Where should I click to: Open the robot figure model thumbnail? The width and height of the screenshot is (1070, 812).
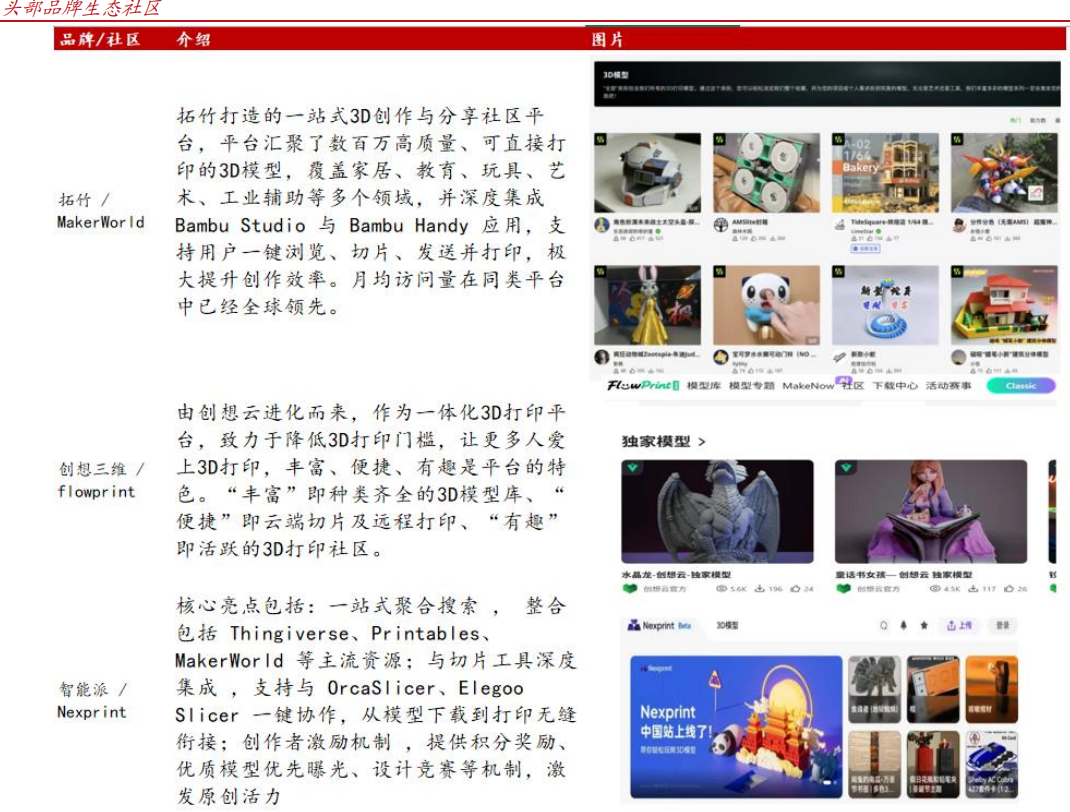point(1004,173)
